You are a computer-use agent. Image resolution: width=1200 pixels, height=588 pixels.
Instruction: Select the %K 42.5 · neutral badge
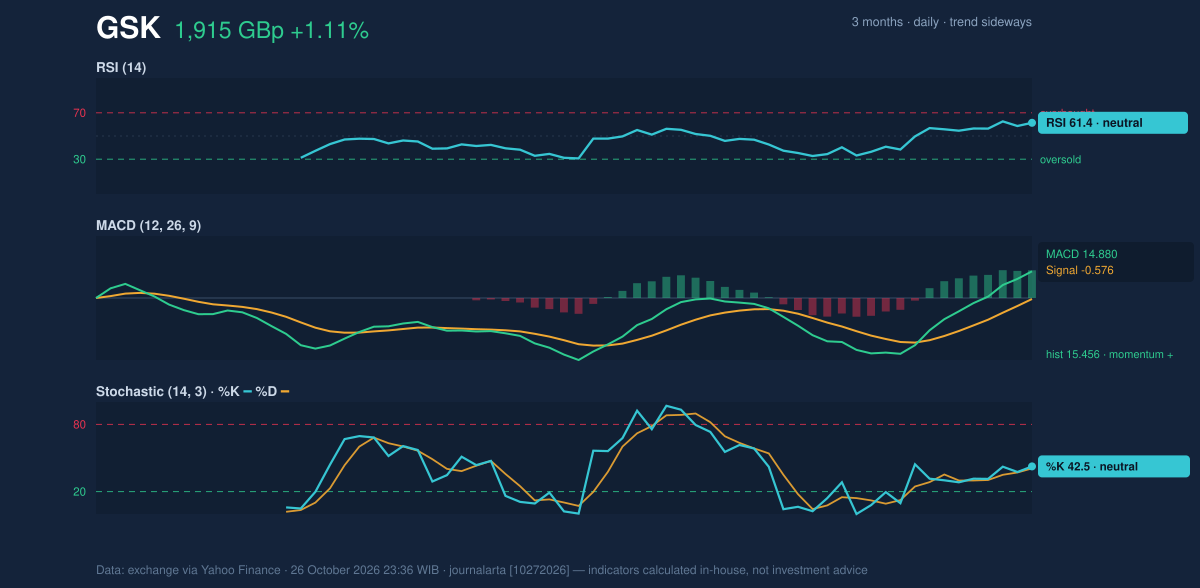[1114, 466]
